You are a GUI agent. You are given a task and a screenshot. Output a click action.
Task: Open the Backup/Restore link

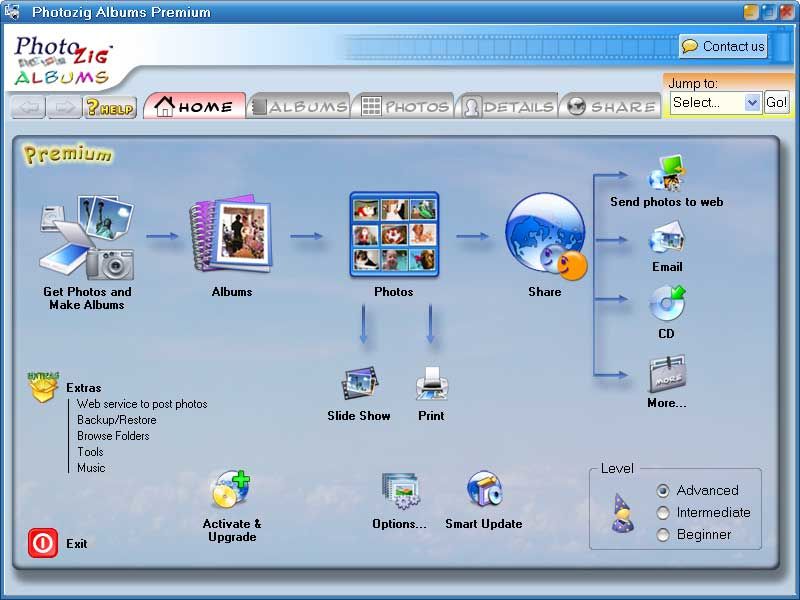click(117, 420)
